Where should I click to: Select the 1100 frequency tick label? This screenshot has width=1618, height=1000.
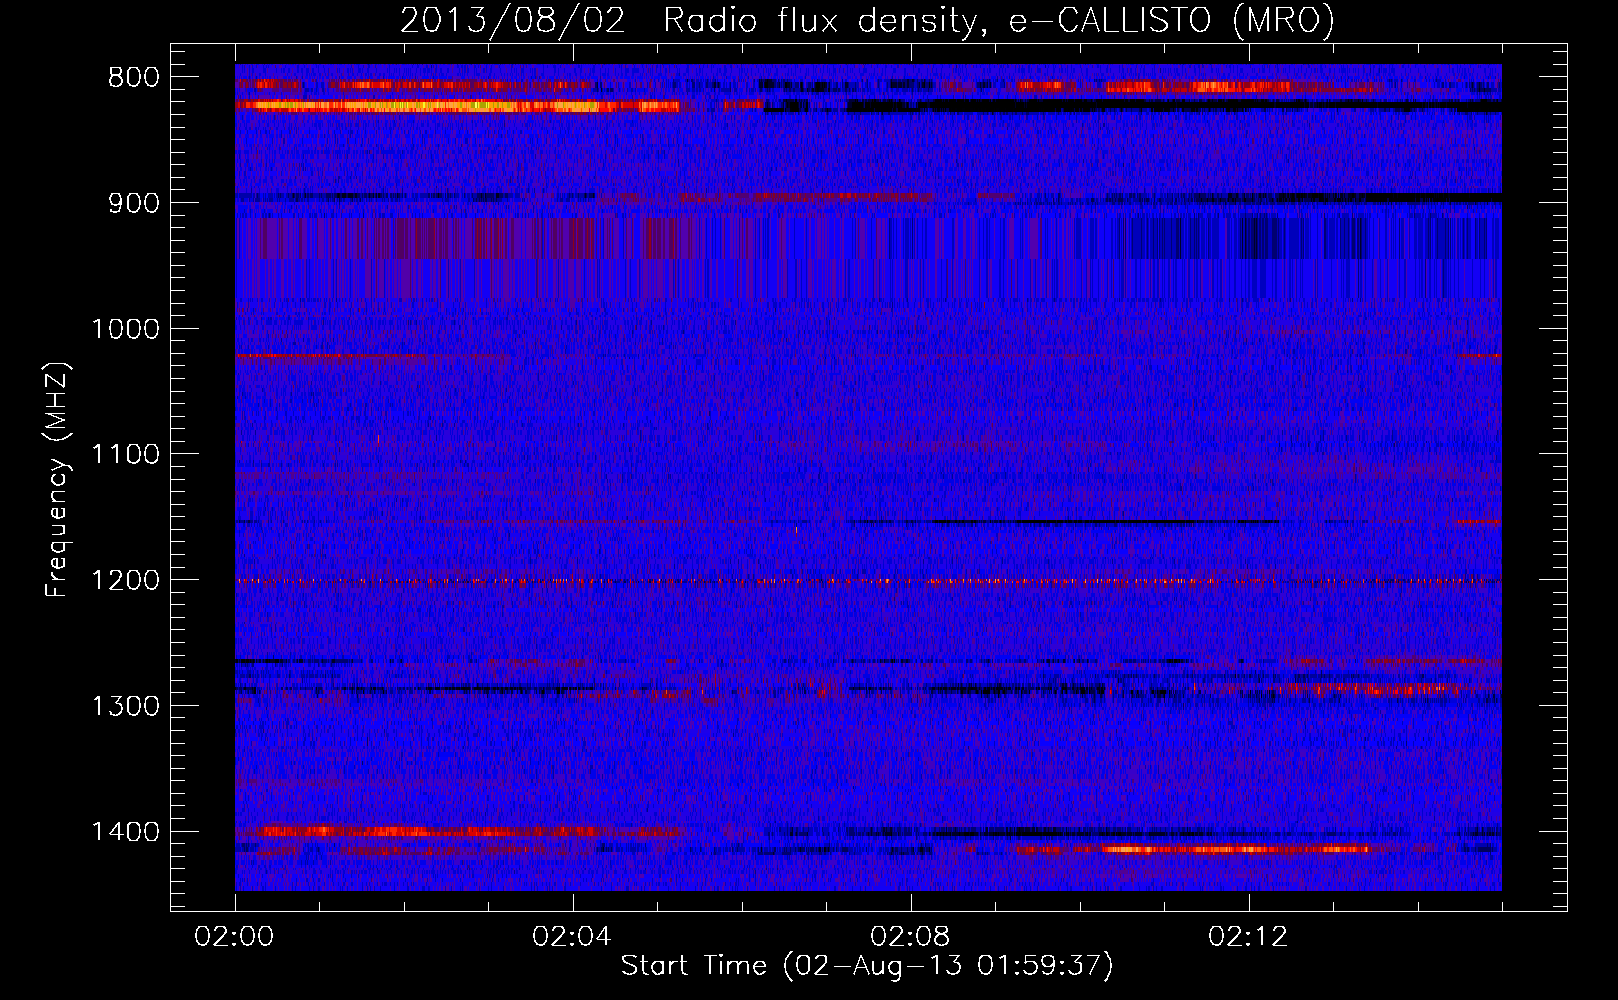[x=126, y=455]
